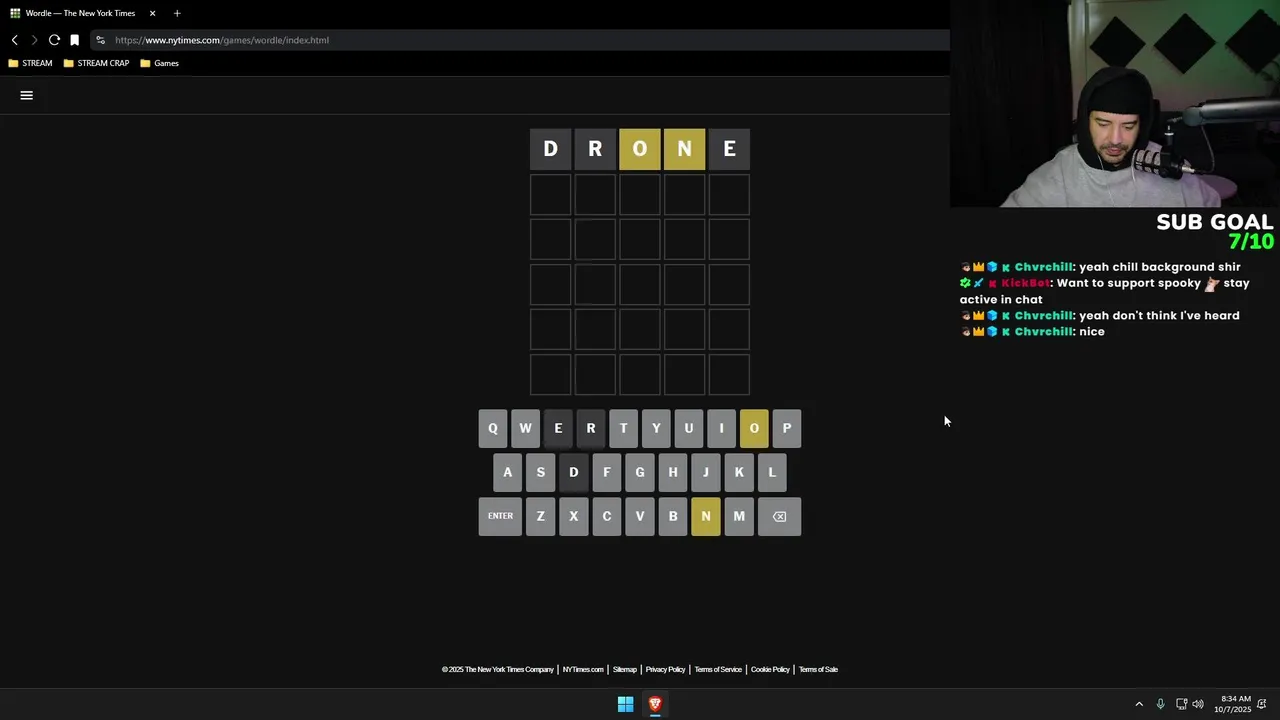Open the Sitemap footer link

(624, 669)
